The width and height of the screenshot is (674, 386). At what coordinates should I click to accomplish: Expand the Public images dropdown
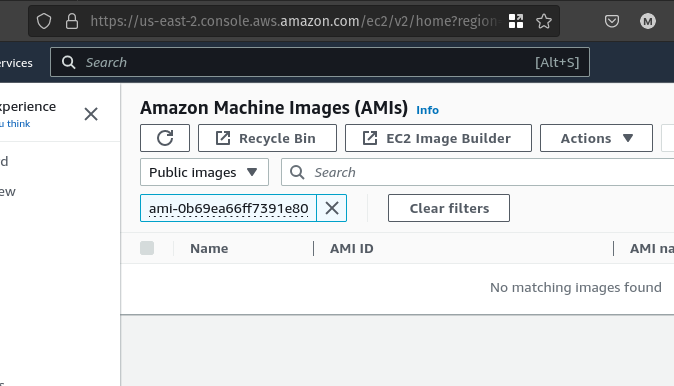tap(205, 172)
